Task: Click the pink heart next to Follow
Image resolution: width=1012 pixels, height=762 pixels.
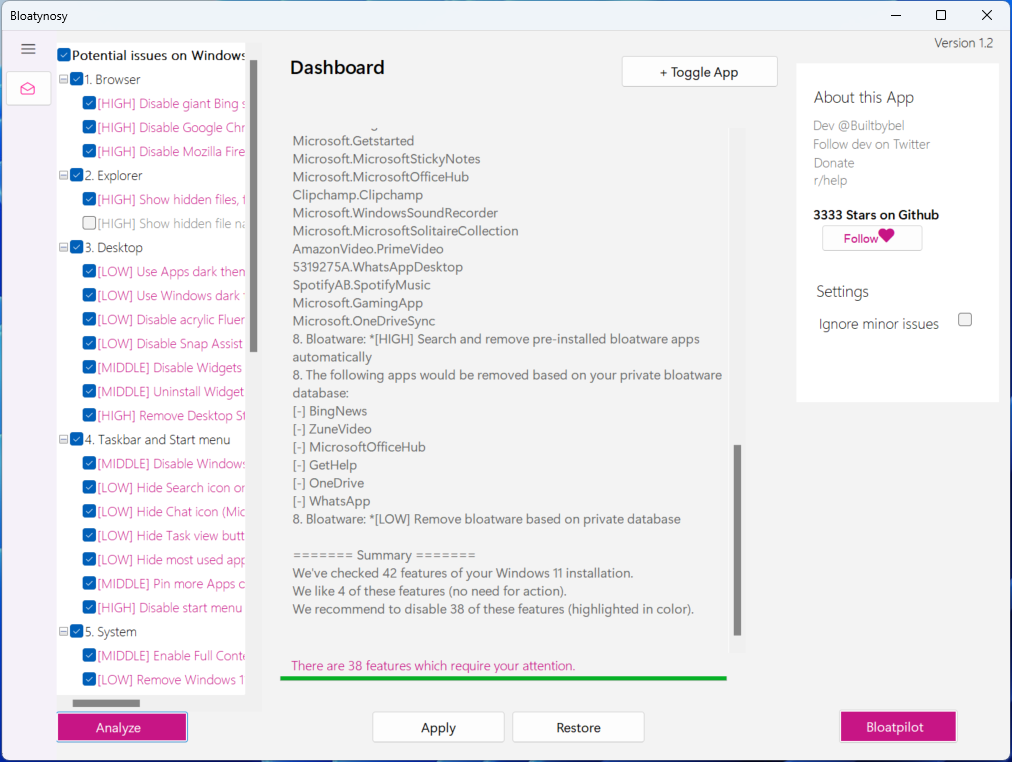Action: click(886, 236)
